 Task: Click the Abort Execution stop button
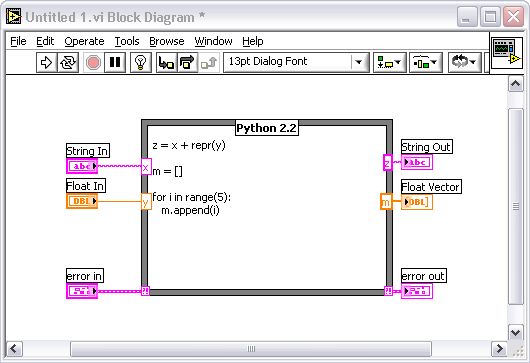[93, 62]
